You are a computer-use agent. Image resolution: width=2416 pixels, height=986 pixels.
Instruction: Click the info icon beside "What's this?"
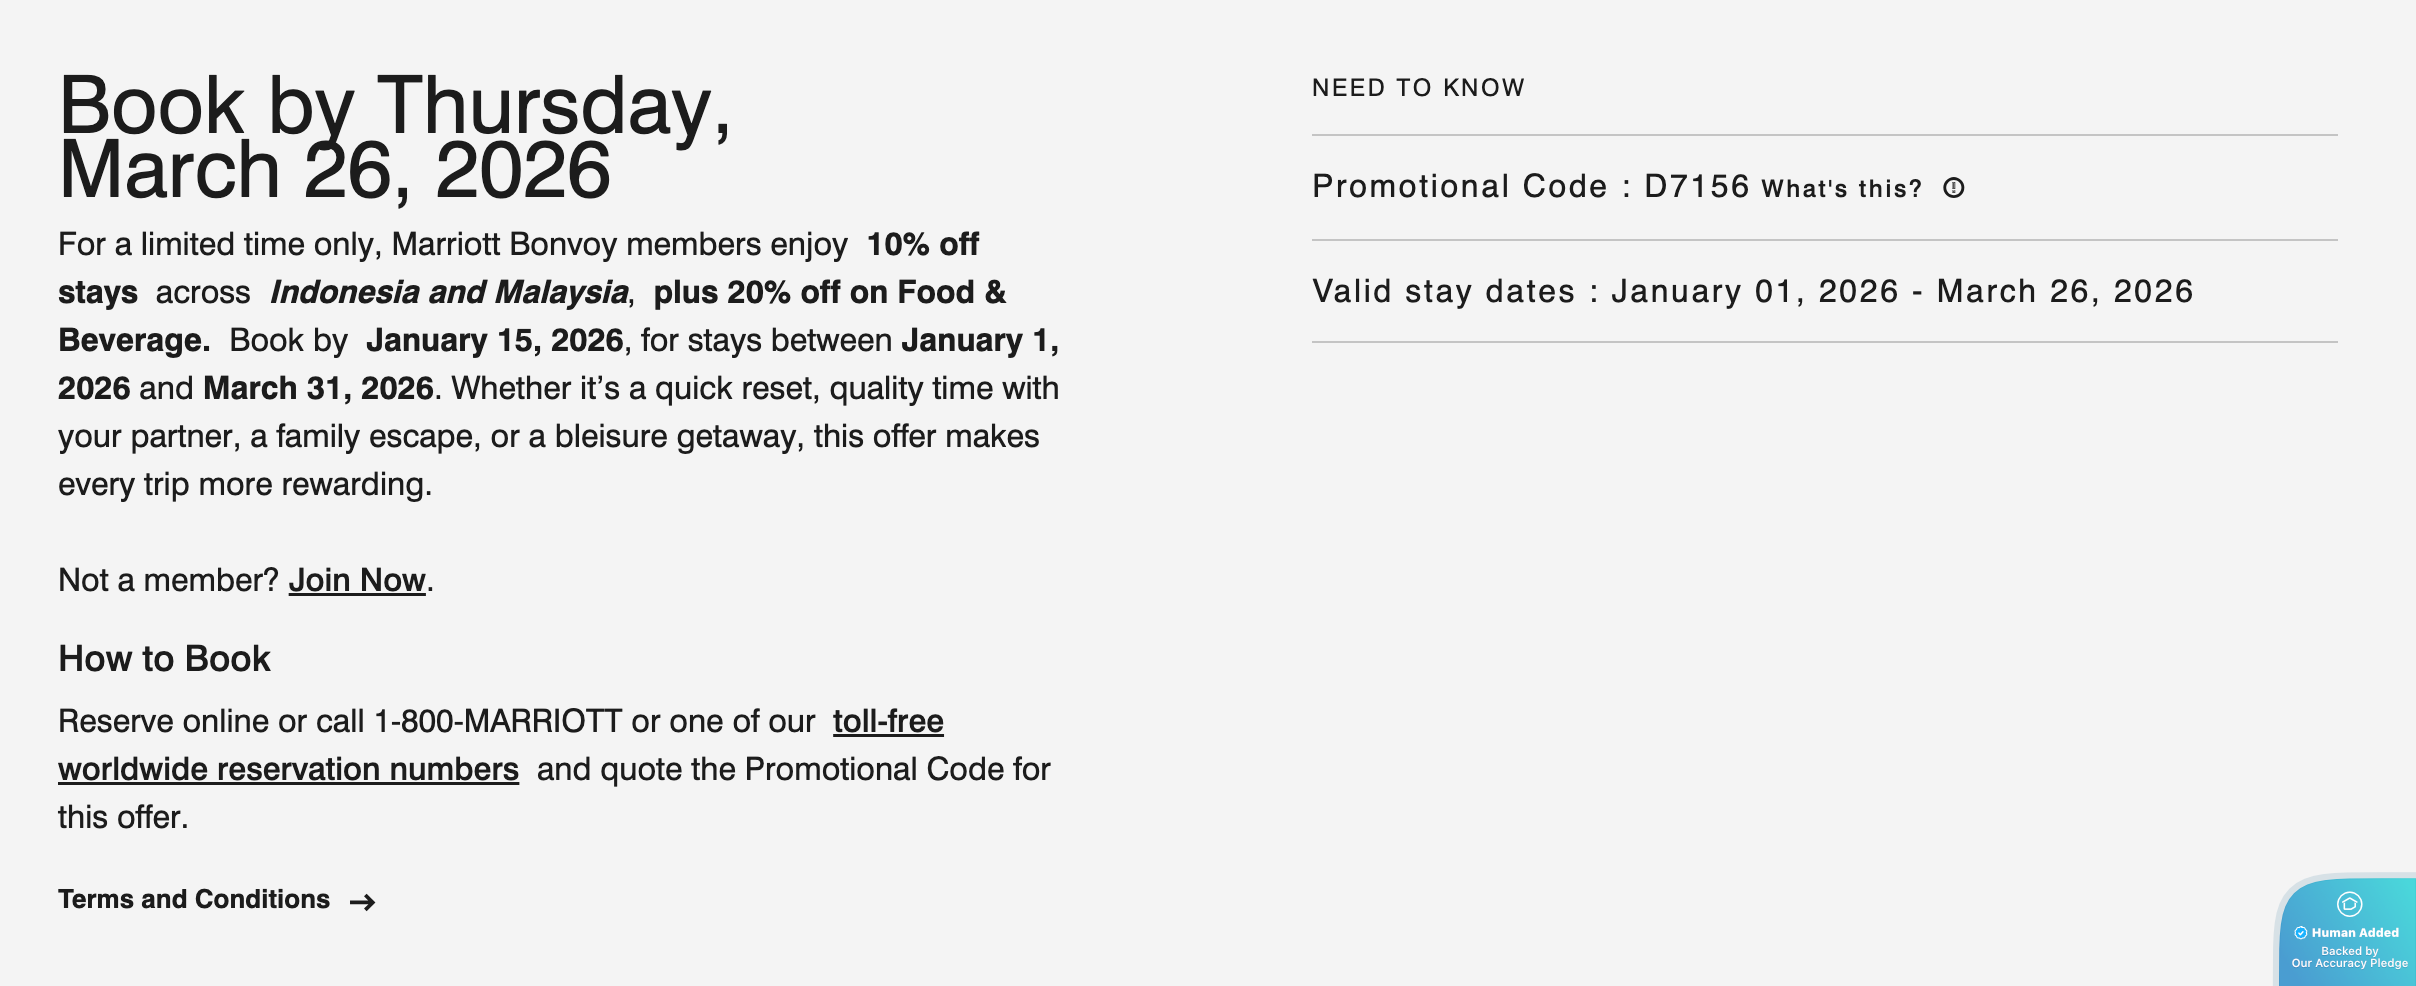click(x=1954, y=188)
